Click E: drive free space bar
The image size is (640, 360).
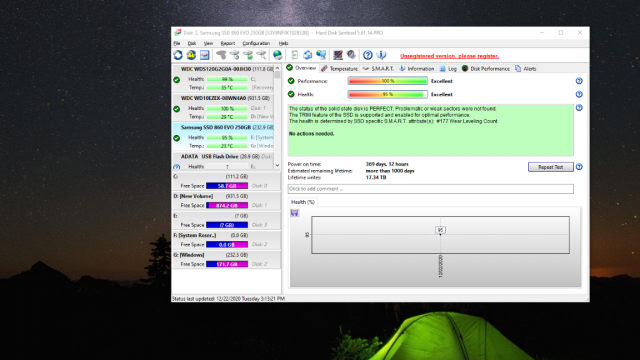pyautogui.click(x=227, y=225)
